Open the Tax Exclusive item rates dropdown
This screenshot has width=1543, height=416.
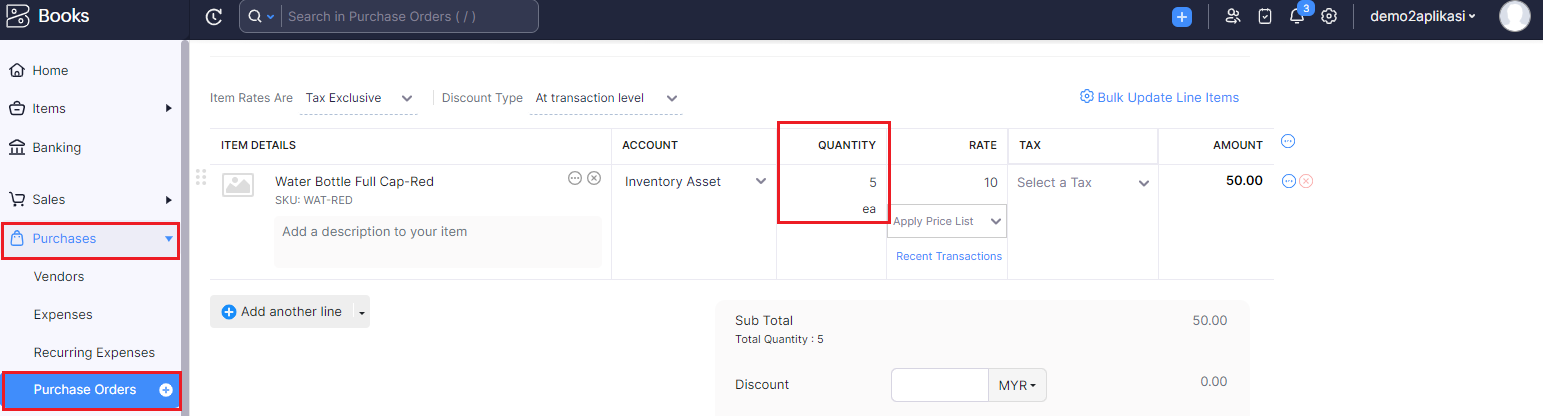click(360, 98)
